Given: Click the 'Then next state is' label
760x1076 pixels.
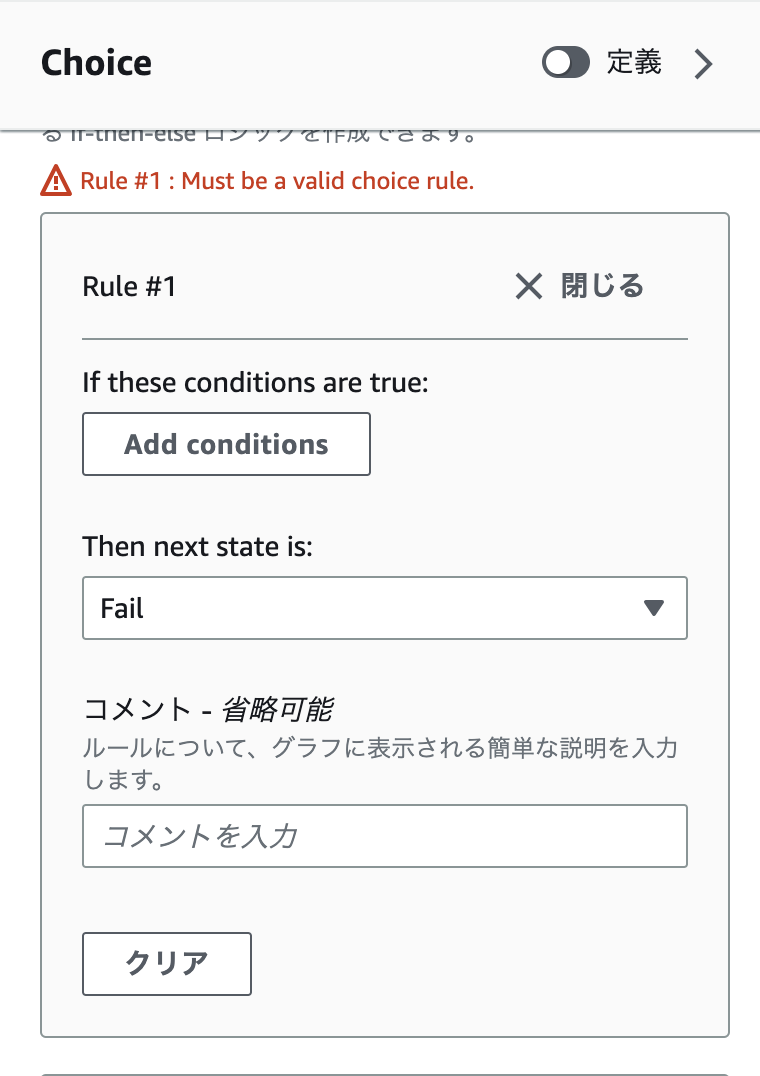Looking at the screenshot, I should 197,546.
